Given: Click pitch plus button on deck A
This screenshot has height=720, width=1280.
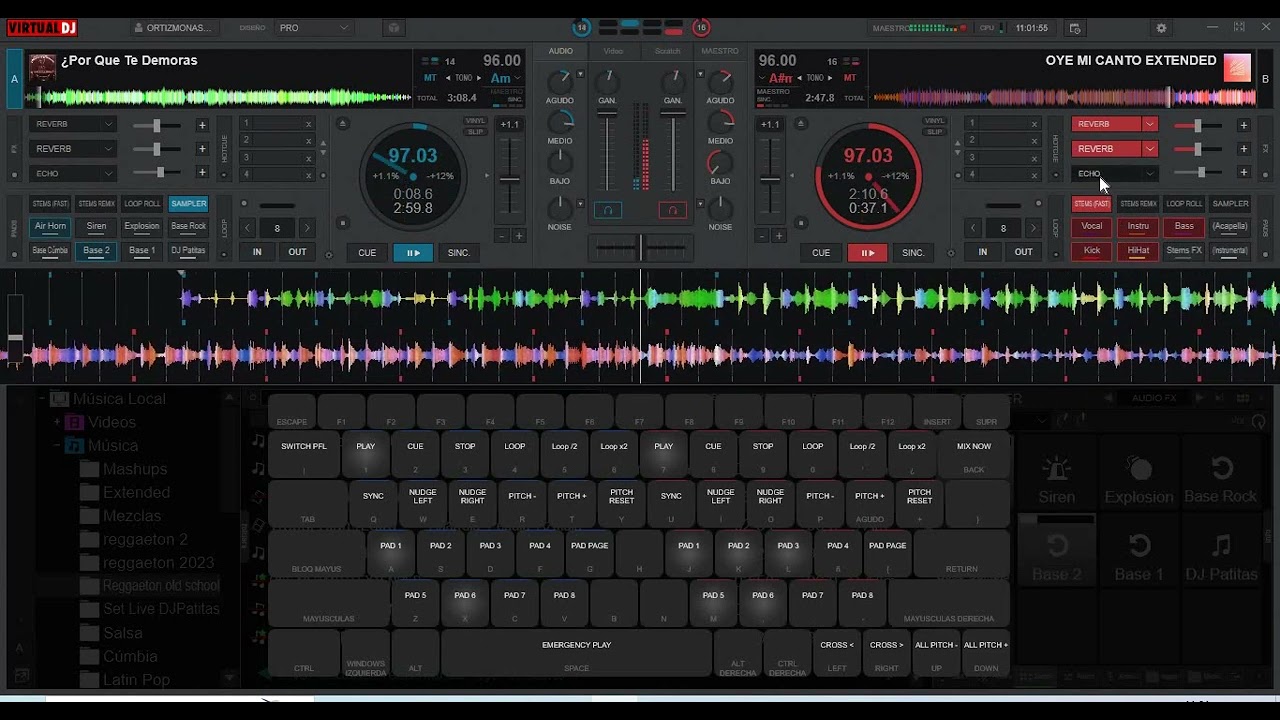Looking at the screenshot, I should pos(519,236).
